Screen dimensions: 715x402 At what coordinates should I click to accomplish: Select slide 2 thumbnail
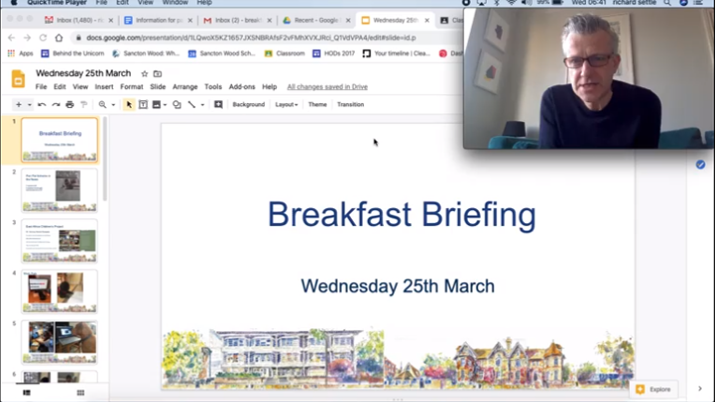point(59,190)
